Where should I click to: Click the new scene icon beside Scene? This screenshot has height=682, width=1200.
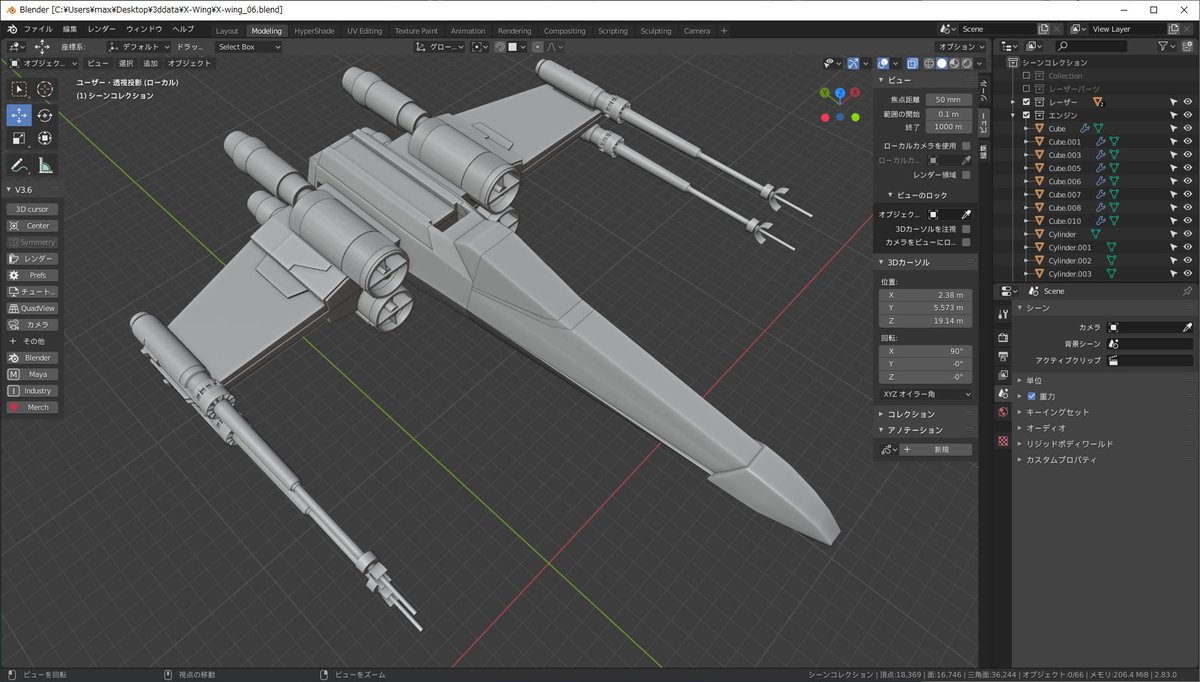point(1044,30)
